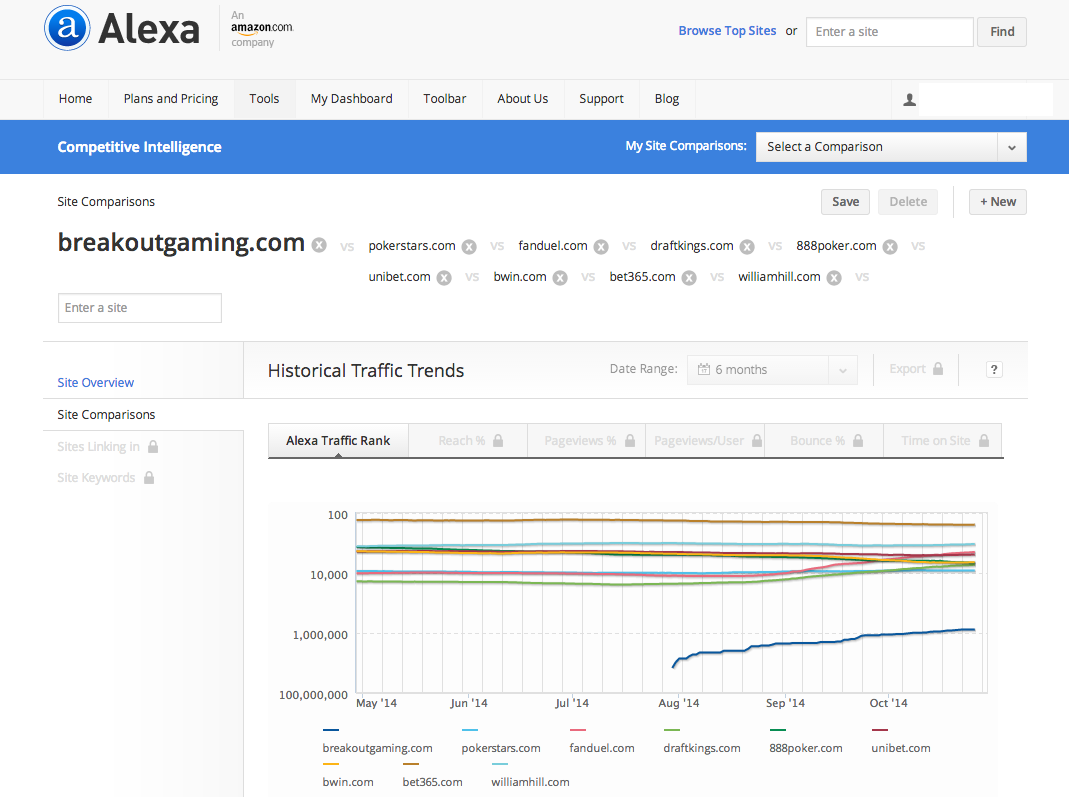Select the Alexa Traffic Rank tab

pyautogui.click(x=338, y=440)
